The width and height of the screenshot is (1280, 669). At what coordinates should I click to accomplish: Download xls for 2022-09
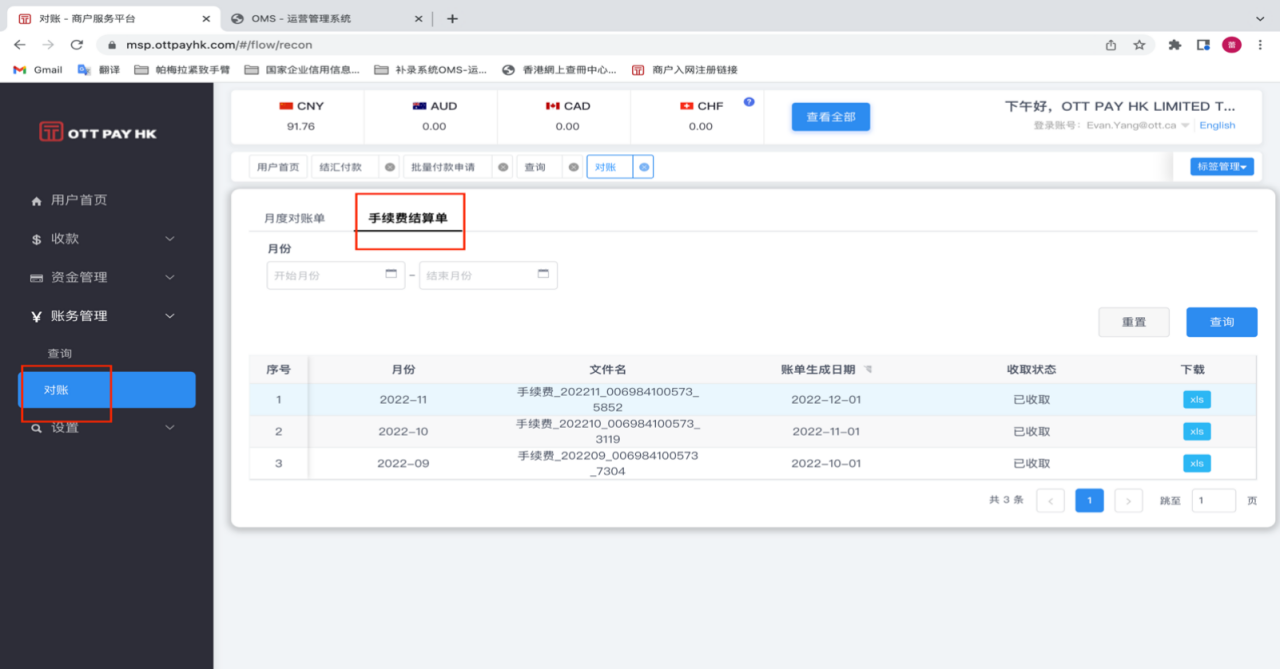coord(1196,464)
